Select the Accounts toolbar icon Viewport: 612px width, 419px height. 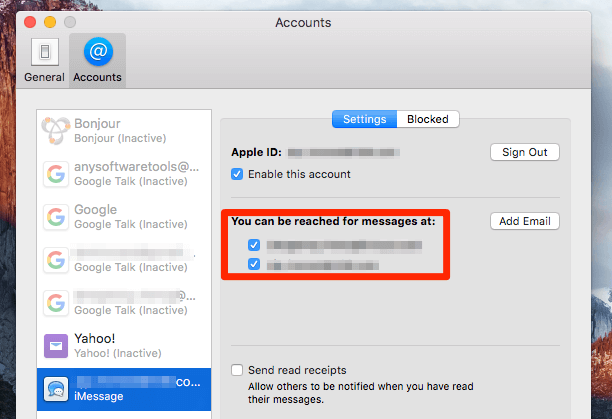point(98,60)
